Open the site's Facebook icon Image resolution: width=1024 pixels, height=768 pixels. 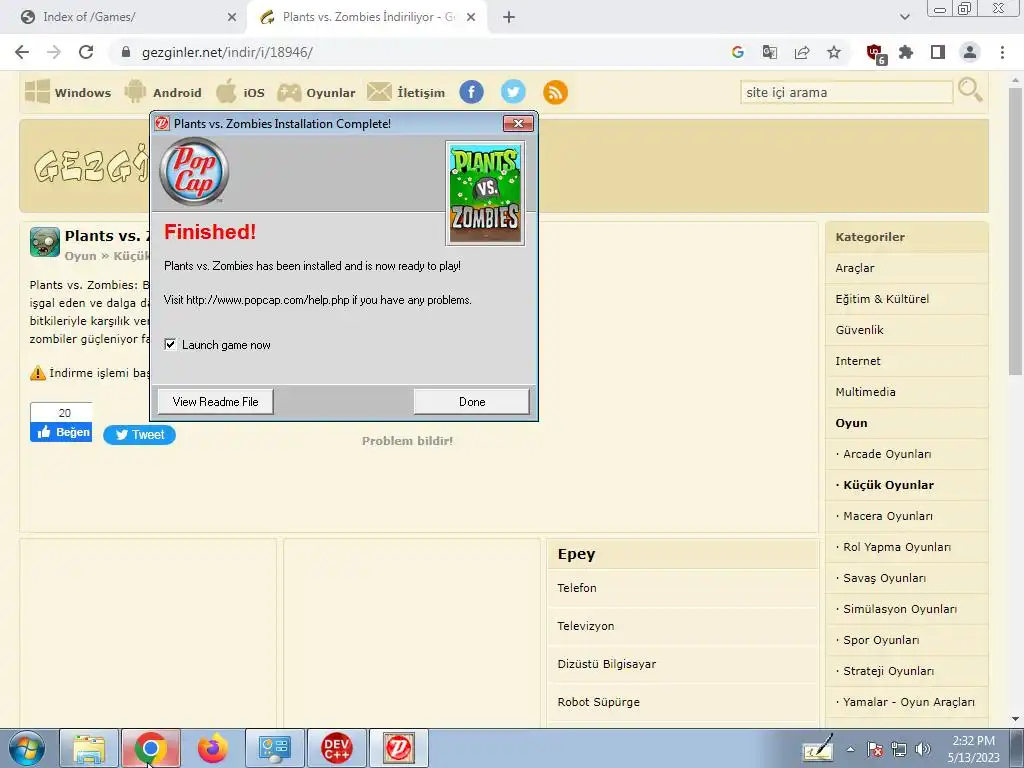coord(472,92)
